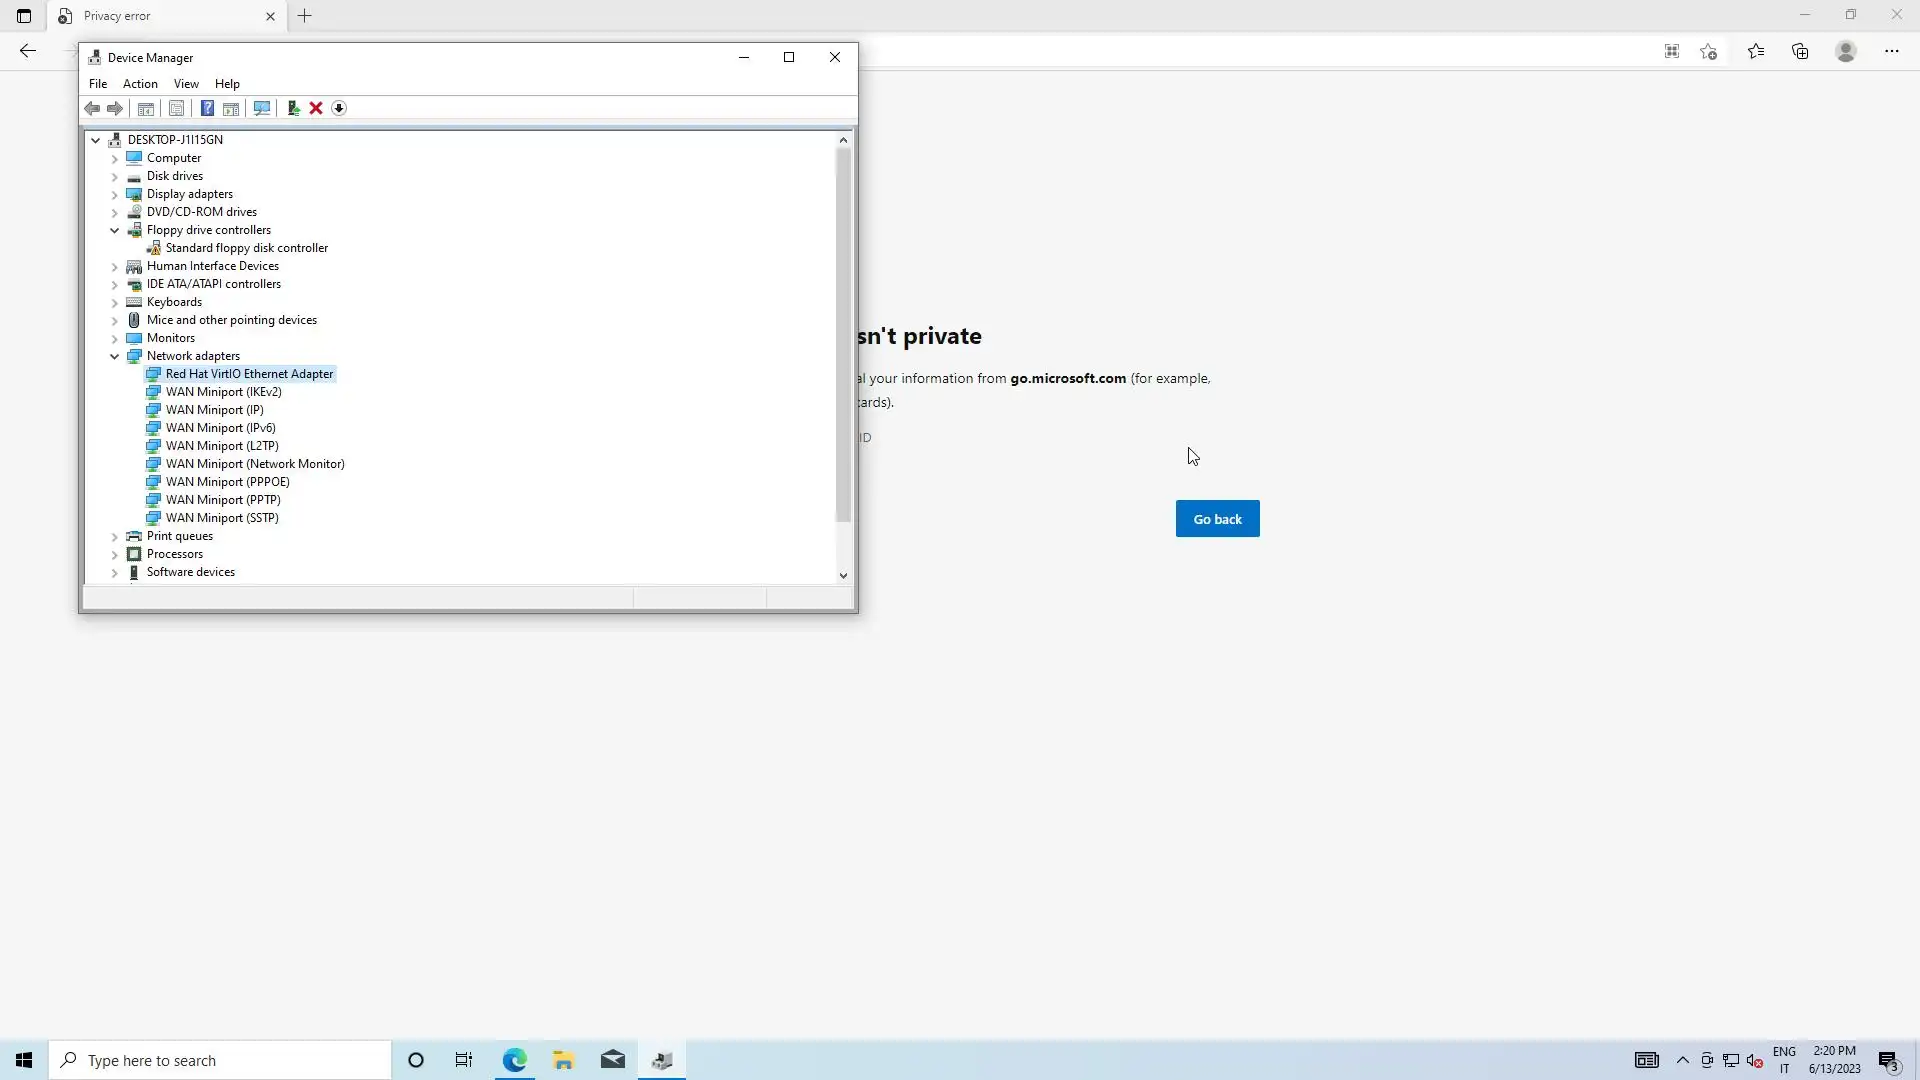Click the Disable device down-arrow icon
This screenshot has width=1920, height=1080.
click(x=339, y=108)
